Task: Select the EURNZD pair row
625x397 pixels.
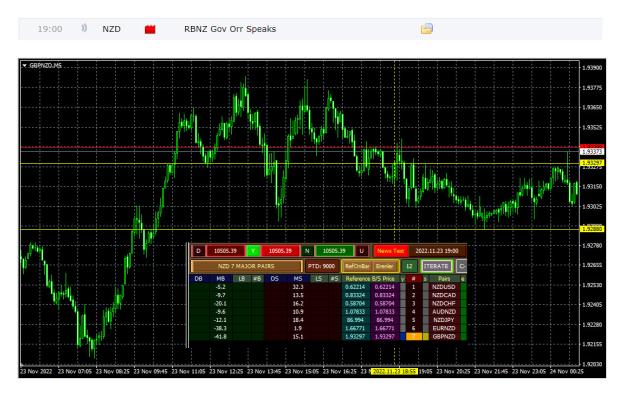Action: click(444, 328)
